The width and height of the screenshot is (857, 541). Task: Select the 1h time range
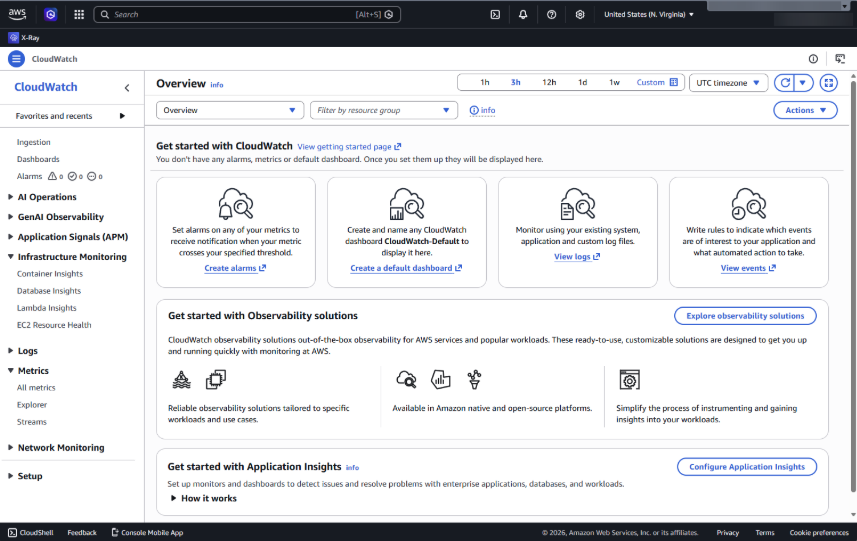[x=484, y=83]
